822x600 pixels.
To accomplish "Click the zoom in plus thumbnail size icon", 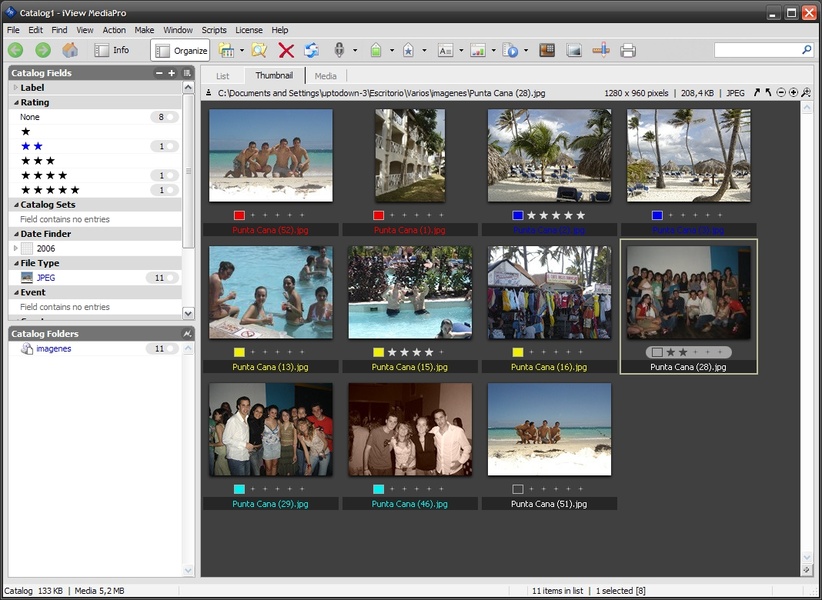I will [x=793, y=93].
